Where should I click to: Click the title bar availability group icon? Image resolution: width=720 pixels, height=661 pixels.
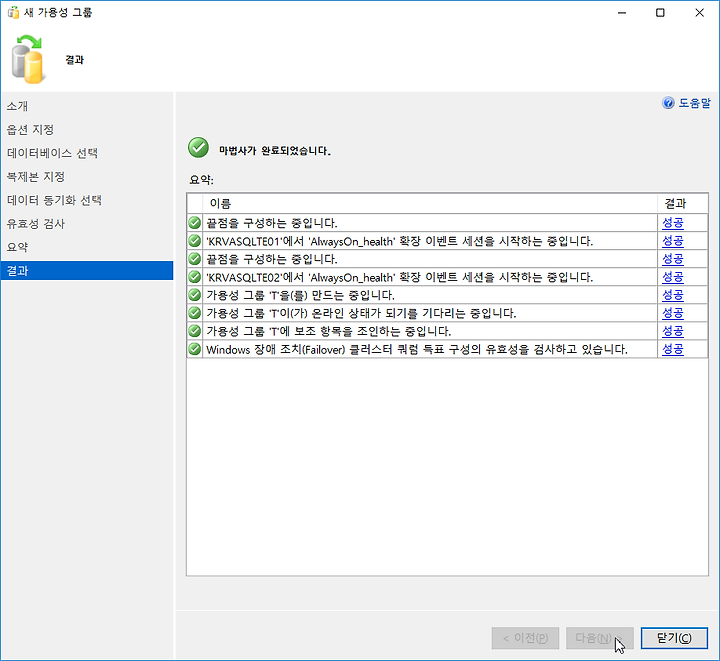coord(13,12)
